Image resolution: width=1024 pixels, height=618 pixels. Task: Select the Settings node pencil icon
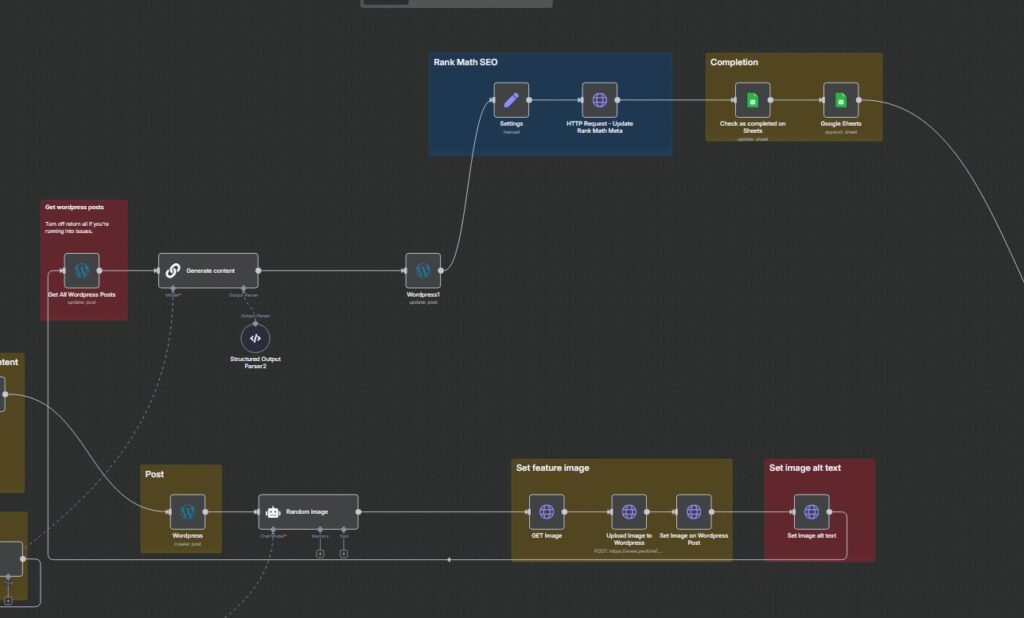click(x=511, y=100)
